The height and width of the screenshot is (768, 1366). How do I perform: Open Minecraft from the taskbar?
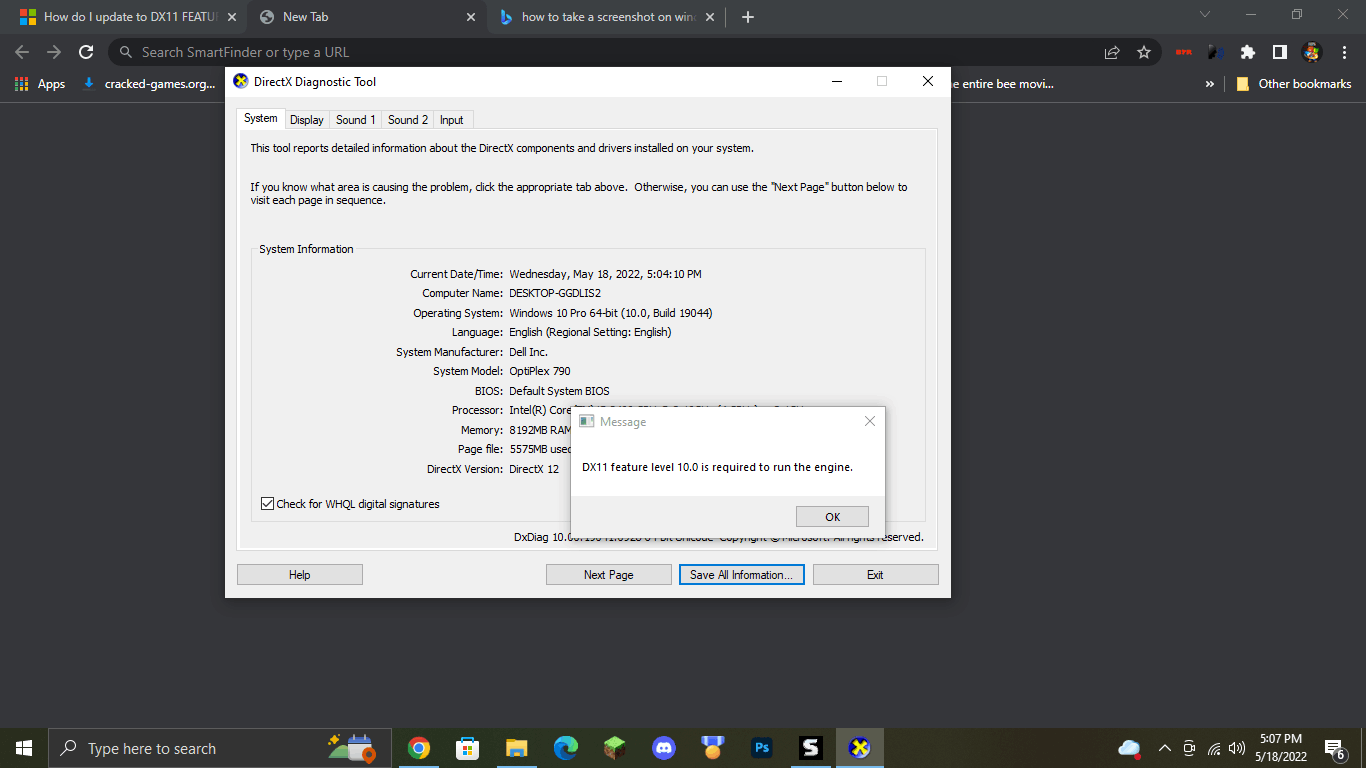614,748
